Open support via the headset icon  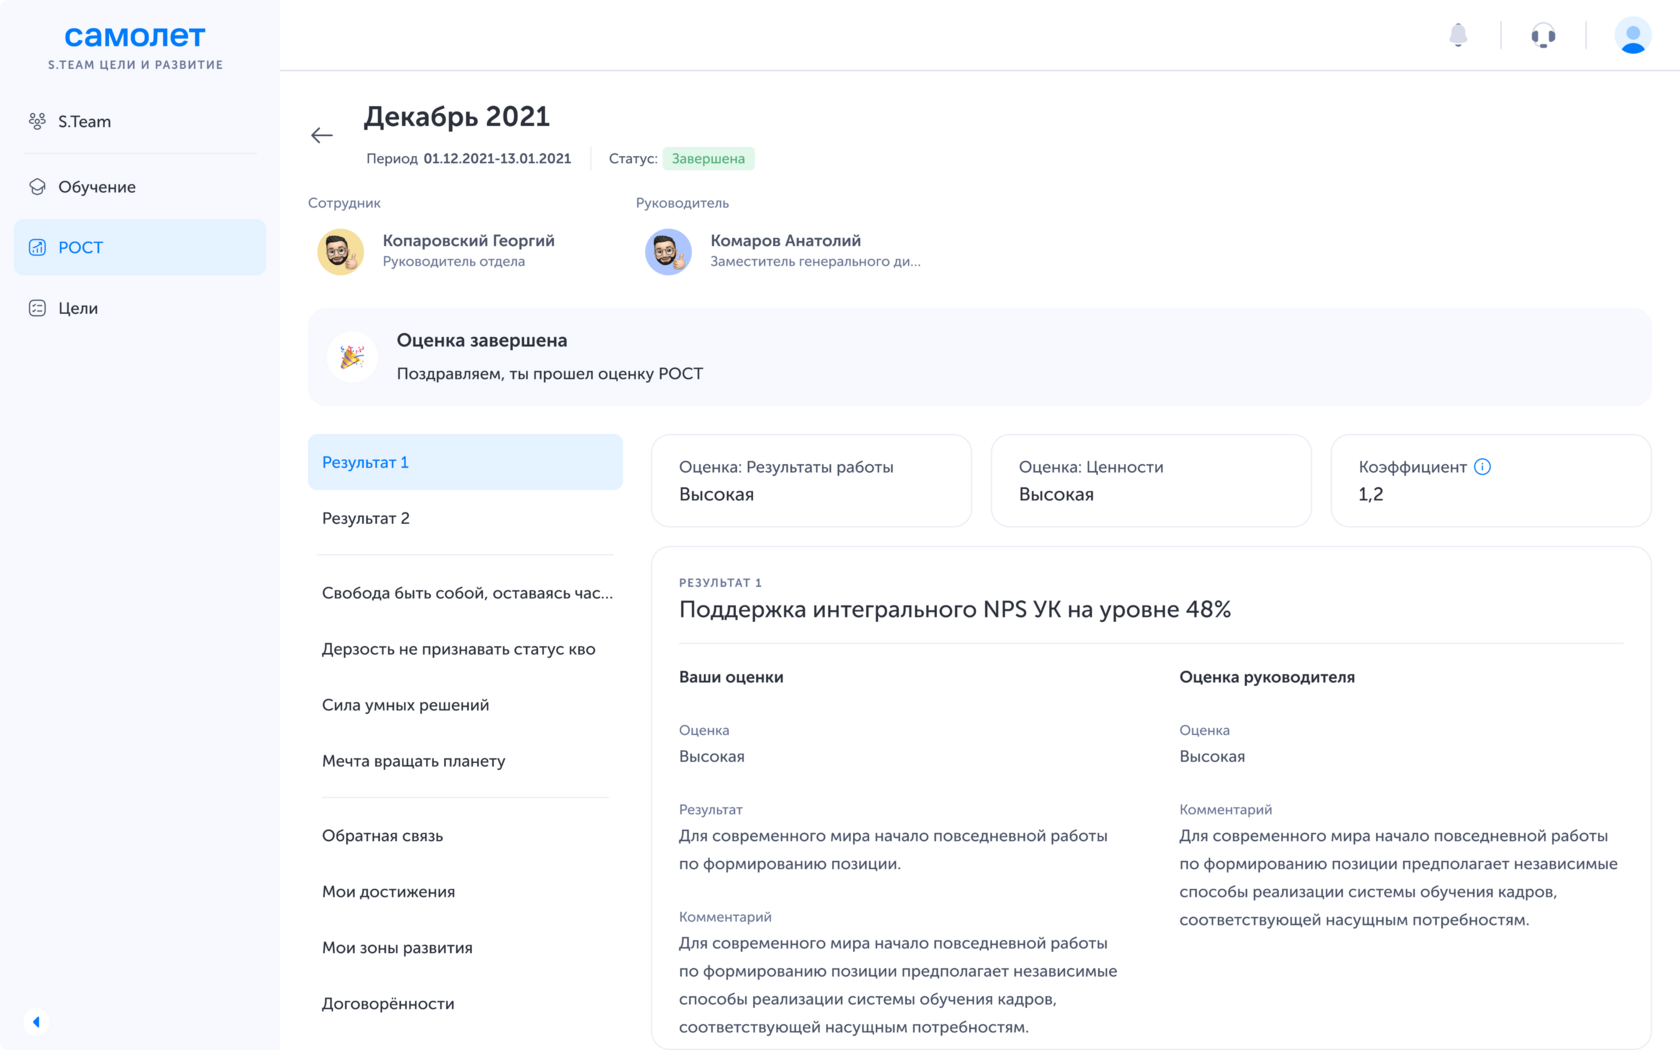(x=1543, y=36)
